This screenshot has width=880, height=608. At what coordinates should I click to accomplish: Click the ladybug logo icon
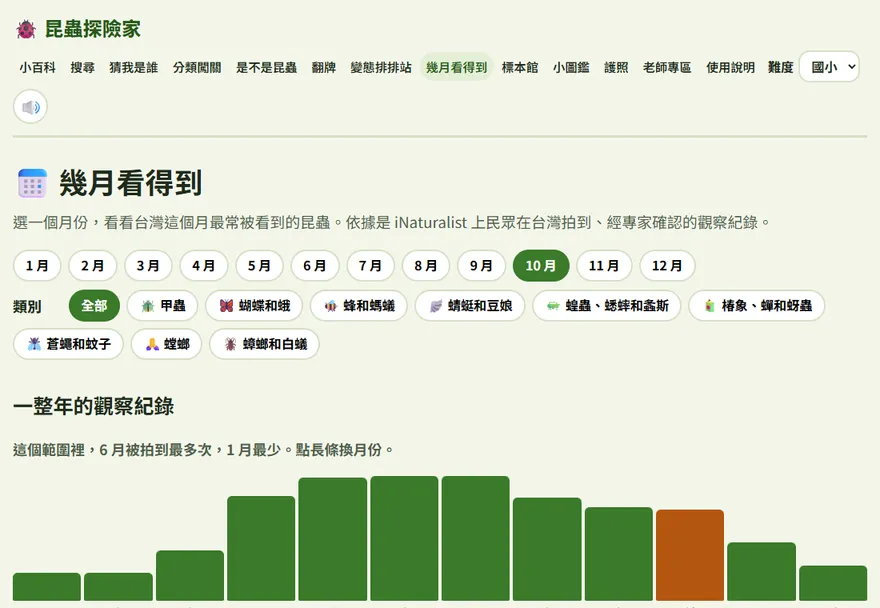tap(26, 29)
